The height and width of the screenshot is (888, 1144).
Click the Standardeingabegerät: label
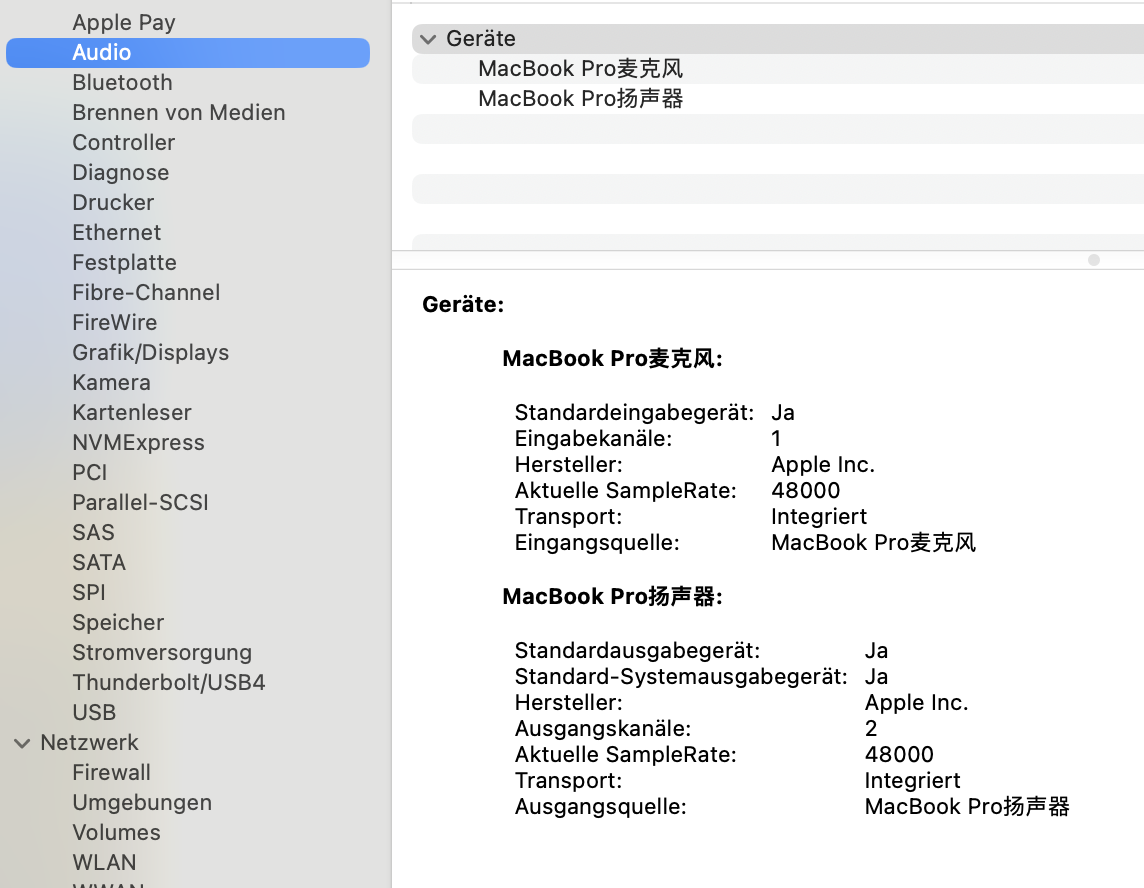click(634, 413)
